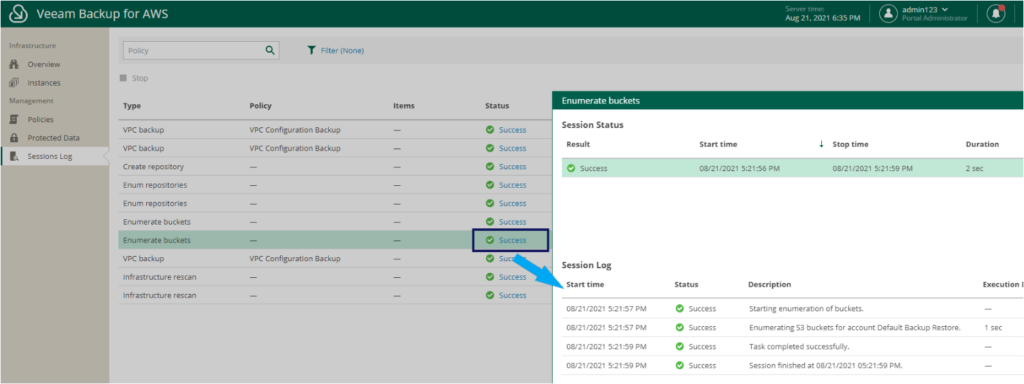The image size is (1024, 384).
Task: Select the Success result row at 5:21:56 PM
Action: tap(792, 168)
